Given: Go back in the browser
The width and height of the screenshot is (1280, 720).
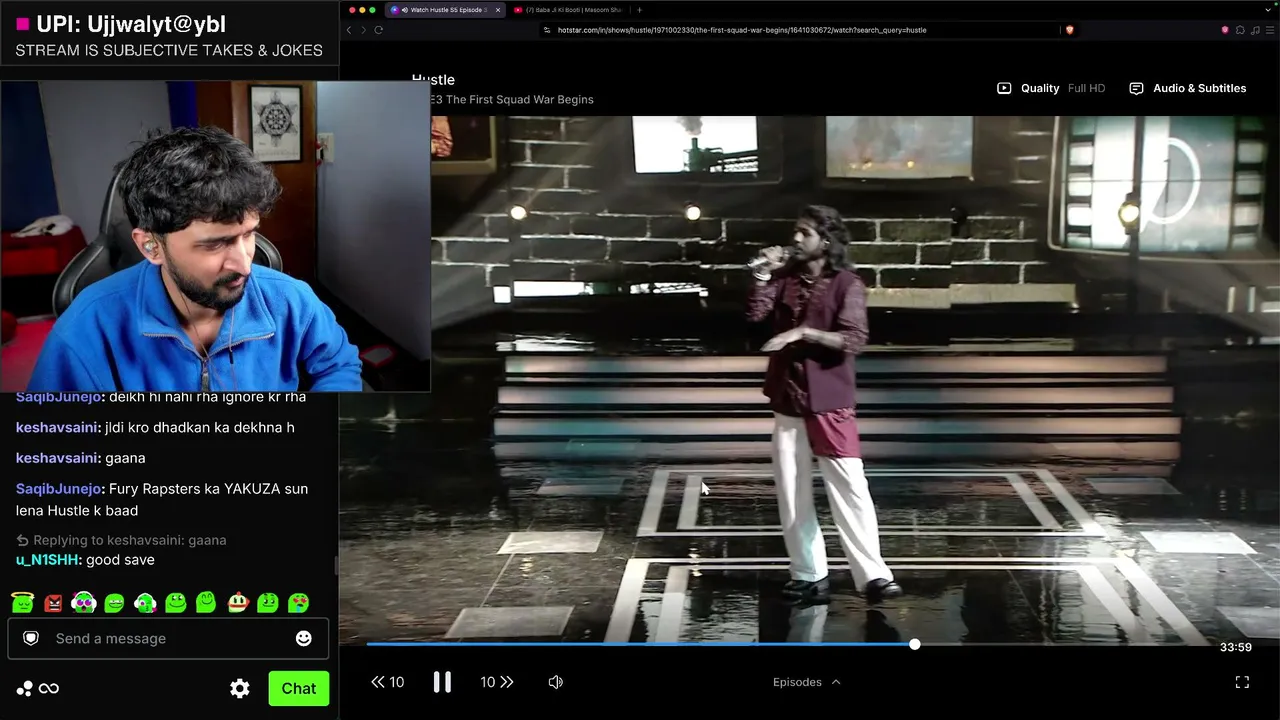Looking at the screenshot, I should [349, 30].
